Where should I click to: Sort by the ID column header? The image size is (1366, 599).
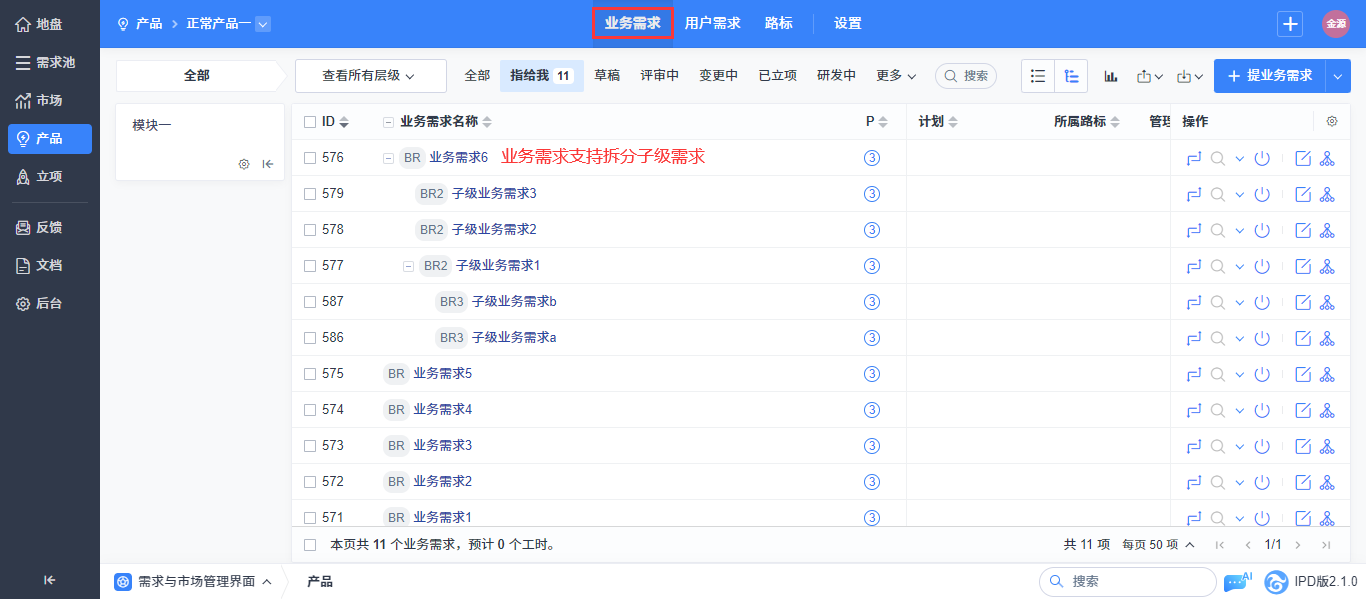point(335,122)
